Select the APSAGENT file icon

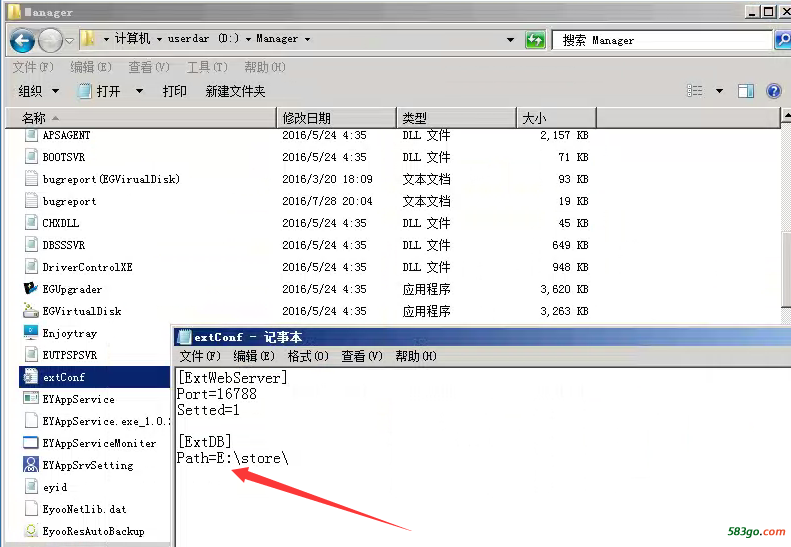[x=31, y=134]
